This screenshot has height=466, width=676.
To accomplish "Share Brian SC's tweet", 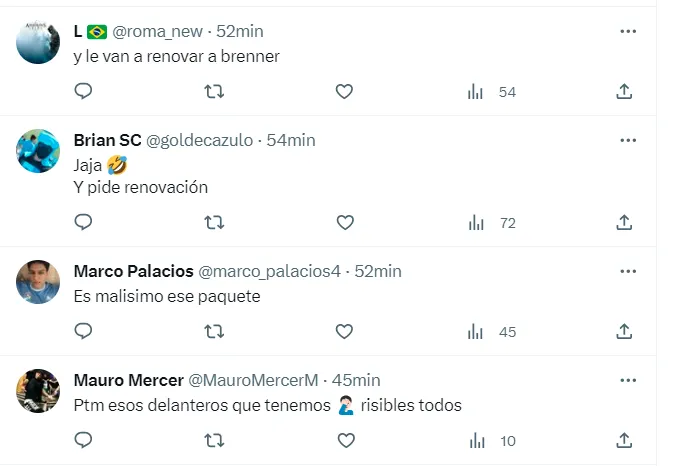I will pyautogui.click(x=624, y=222).
